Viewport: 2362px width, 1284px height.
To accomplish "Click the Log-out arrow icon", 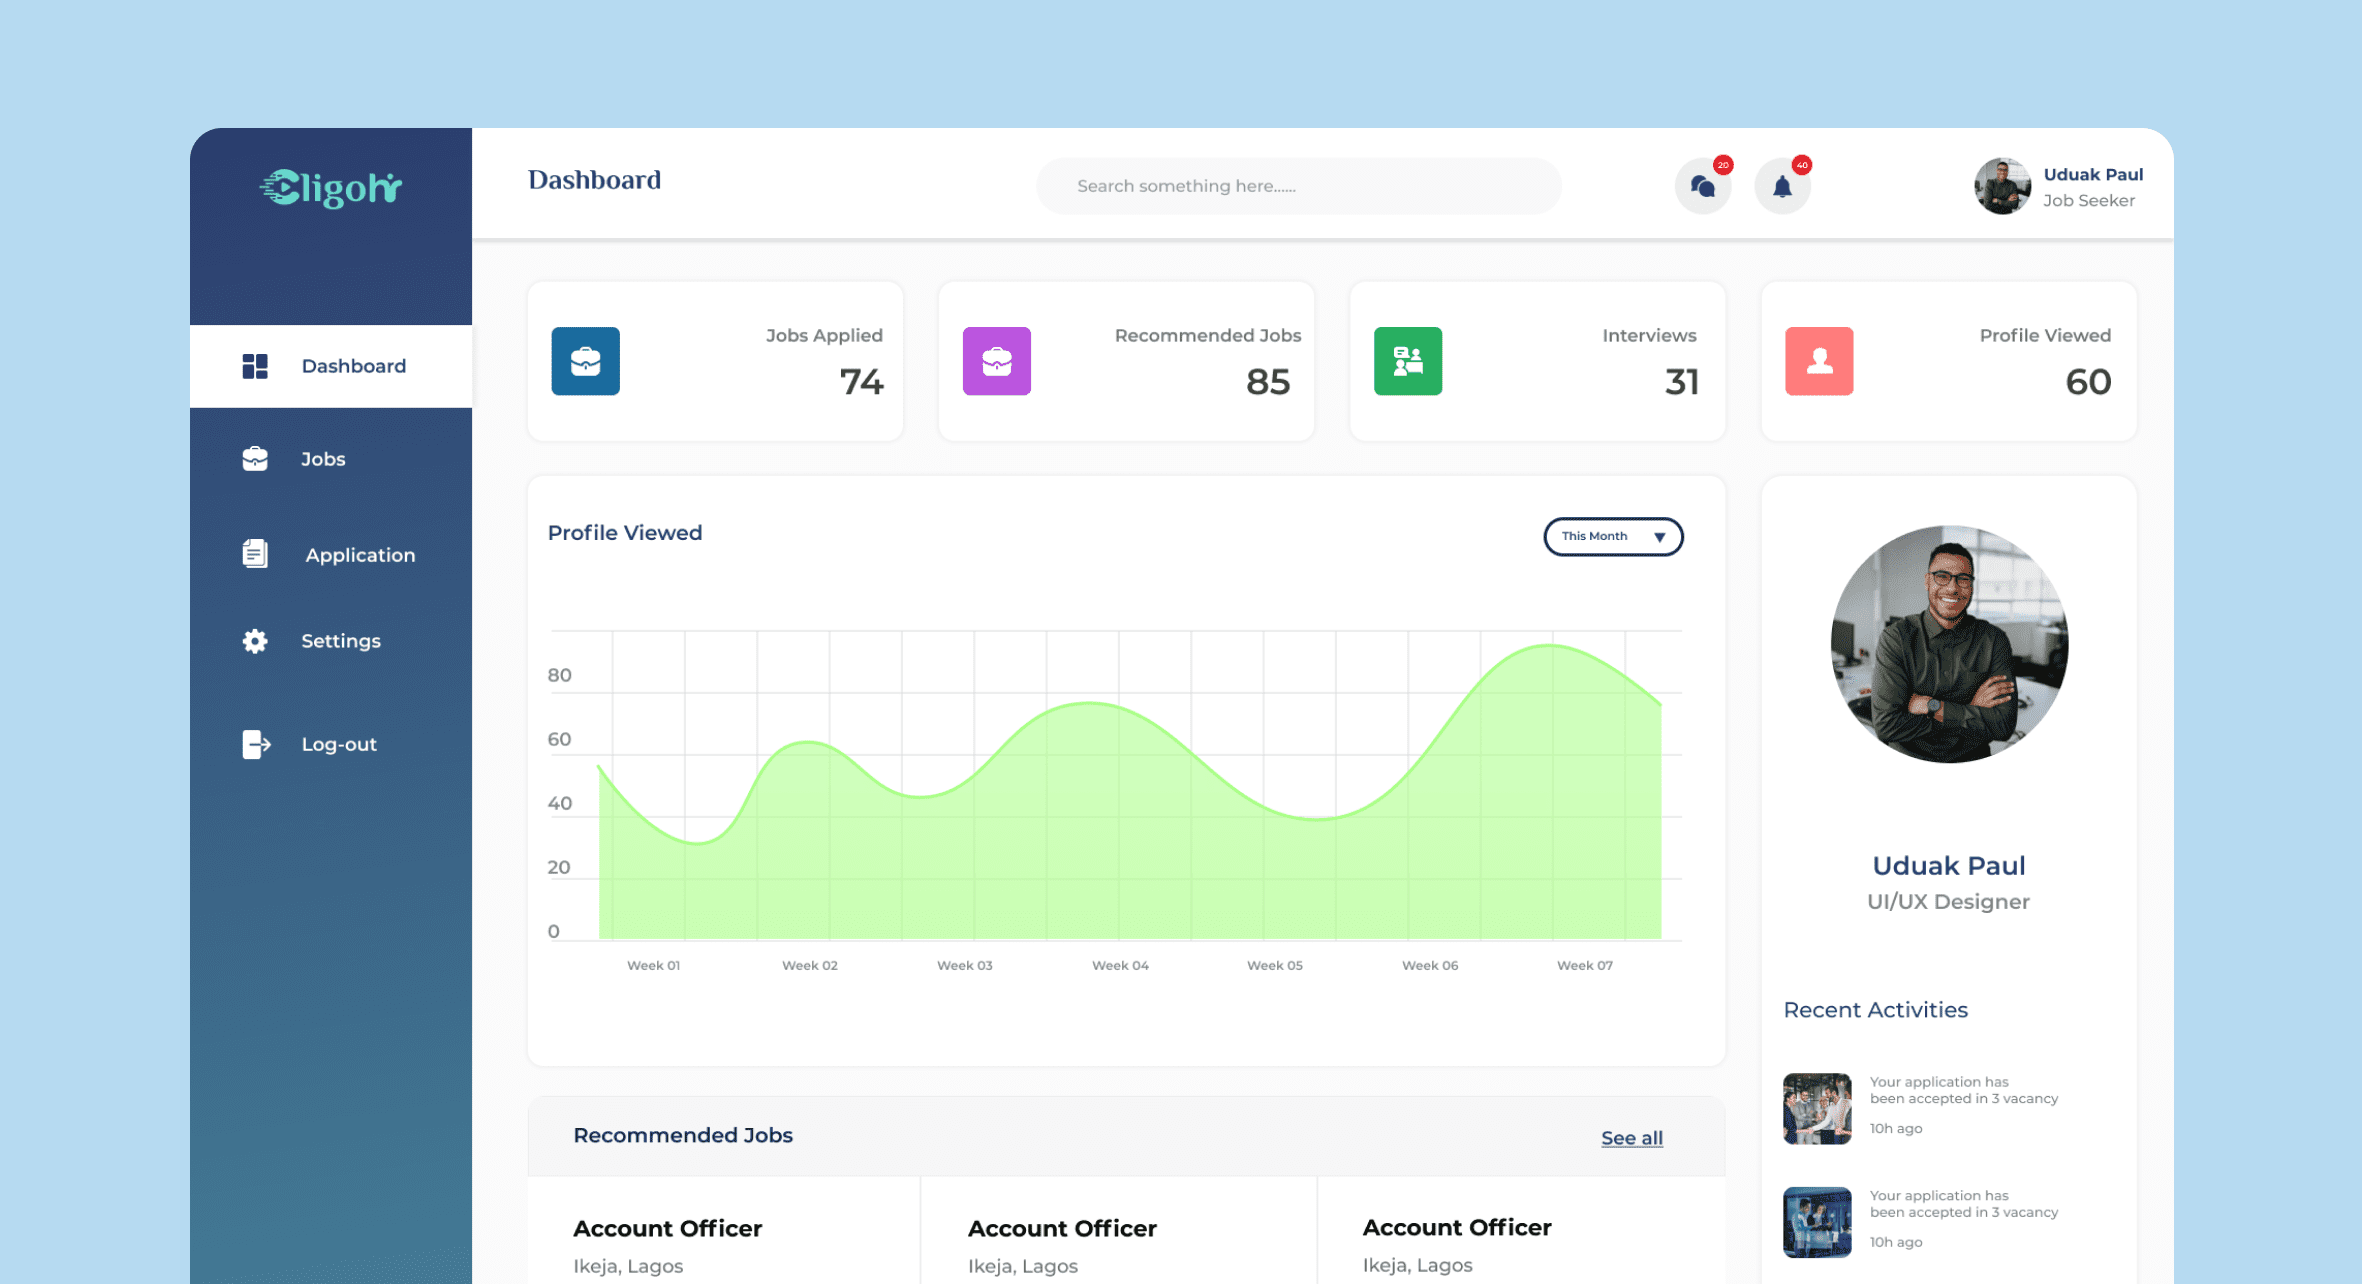I will pos(256,744).
